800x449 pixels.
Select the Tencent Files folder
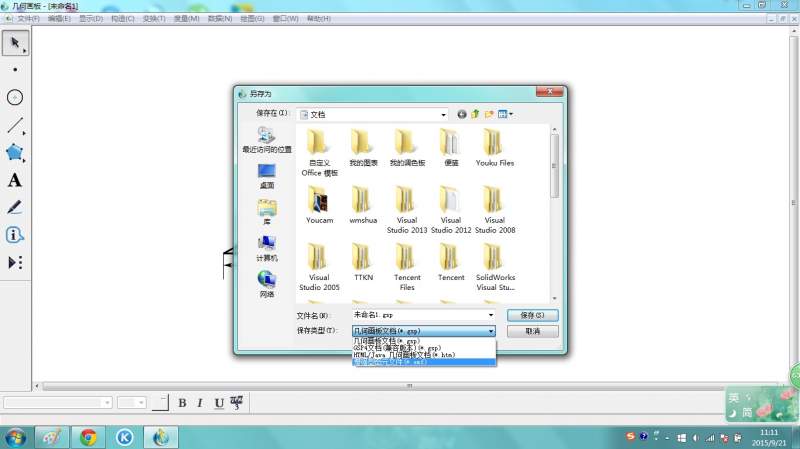tap(407, 267)
